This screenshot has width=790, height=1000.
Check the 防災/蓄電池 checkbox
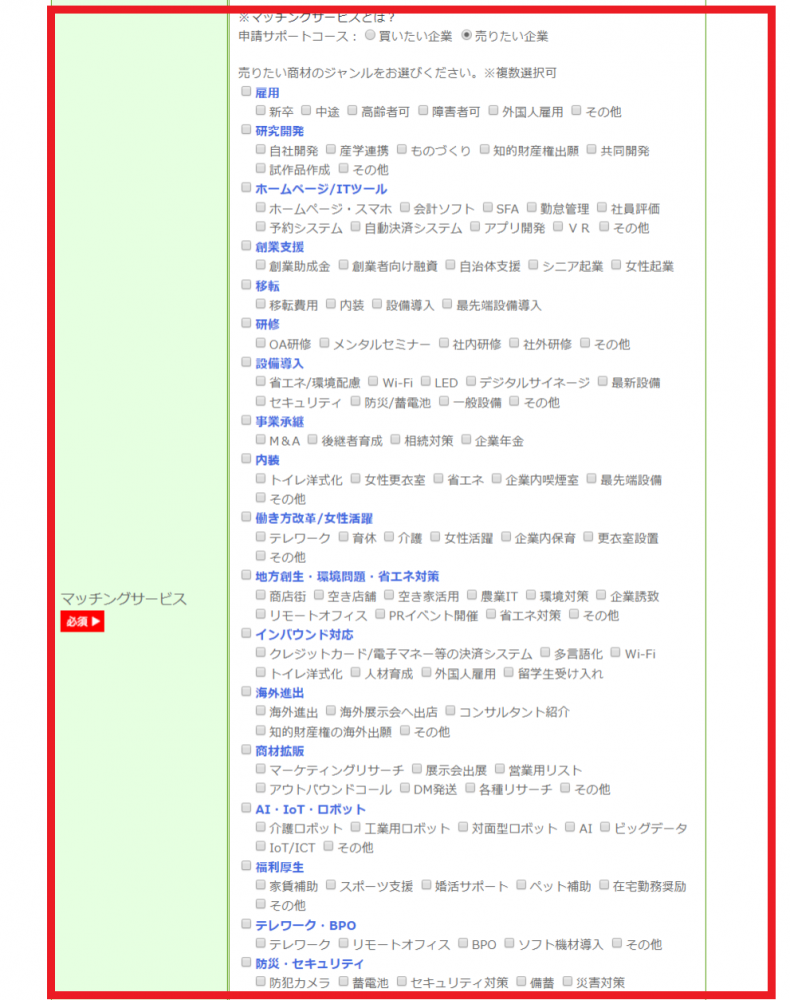355,401
